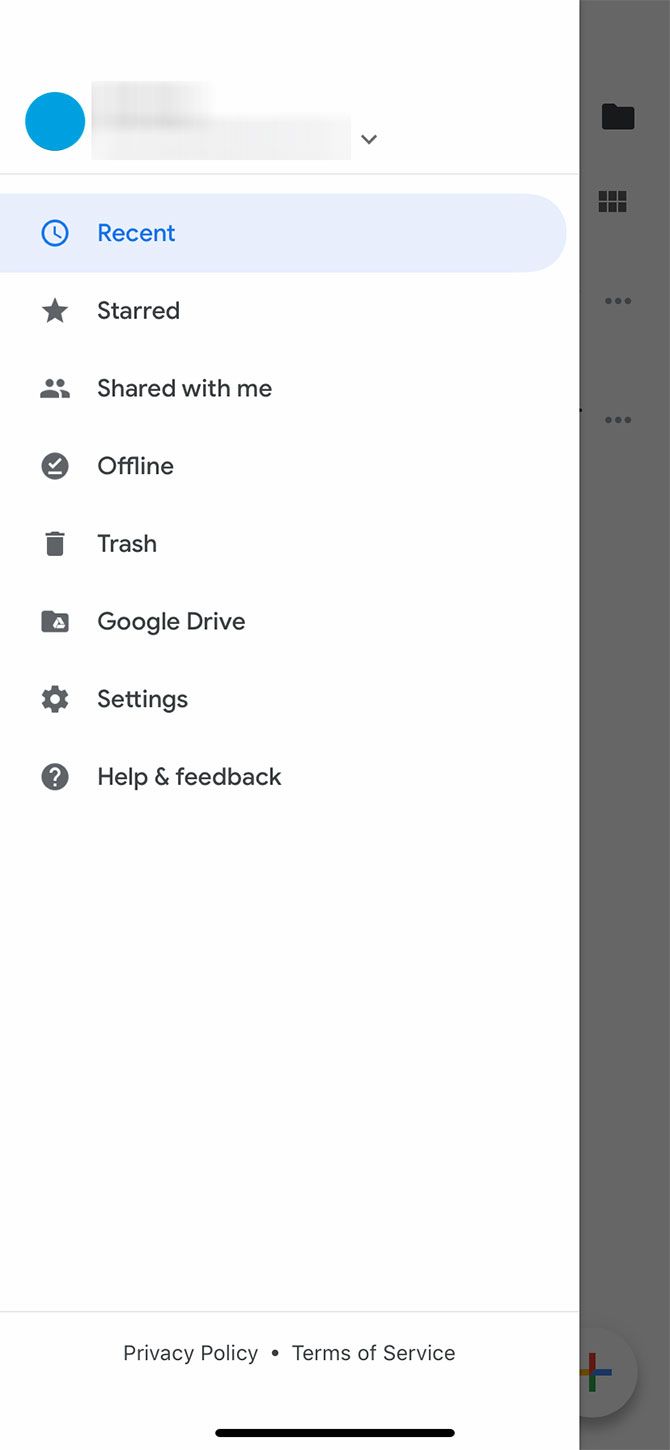Open the Recent files view
The height and width of the screenshot is (1450, 670).
click(x=283, y=233)
